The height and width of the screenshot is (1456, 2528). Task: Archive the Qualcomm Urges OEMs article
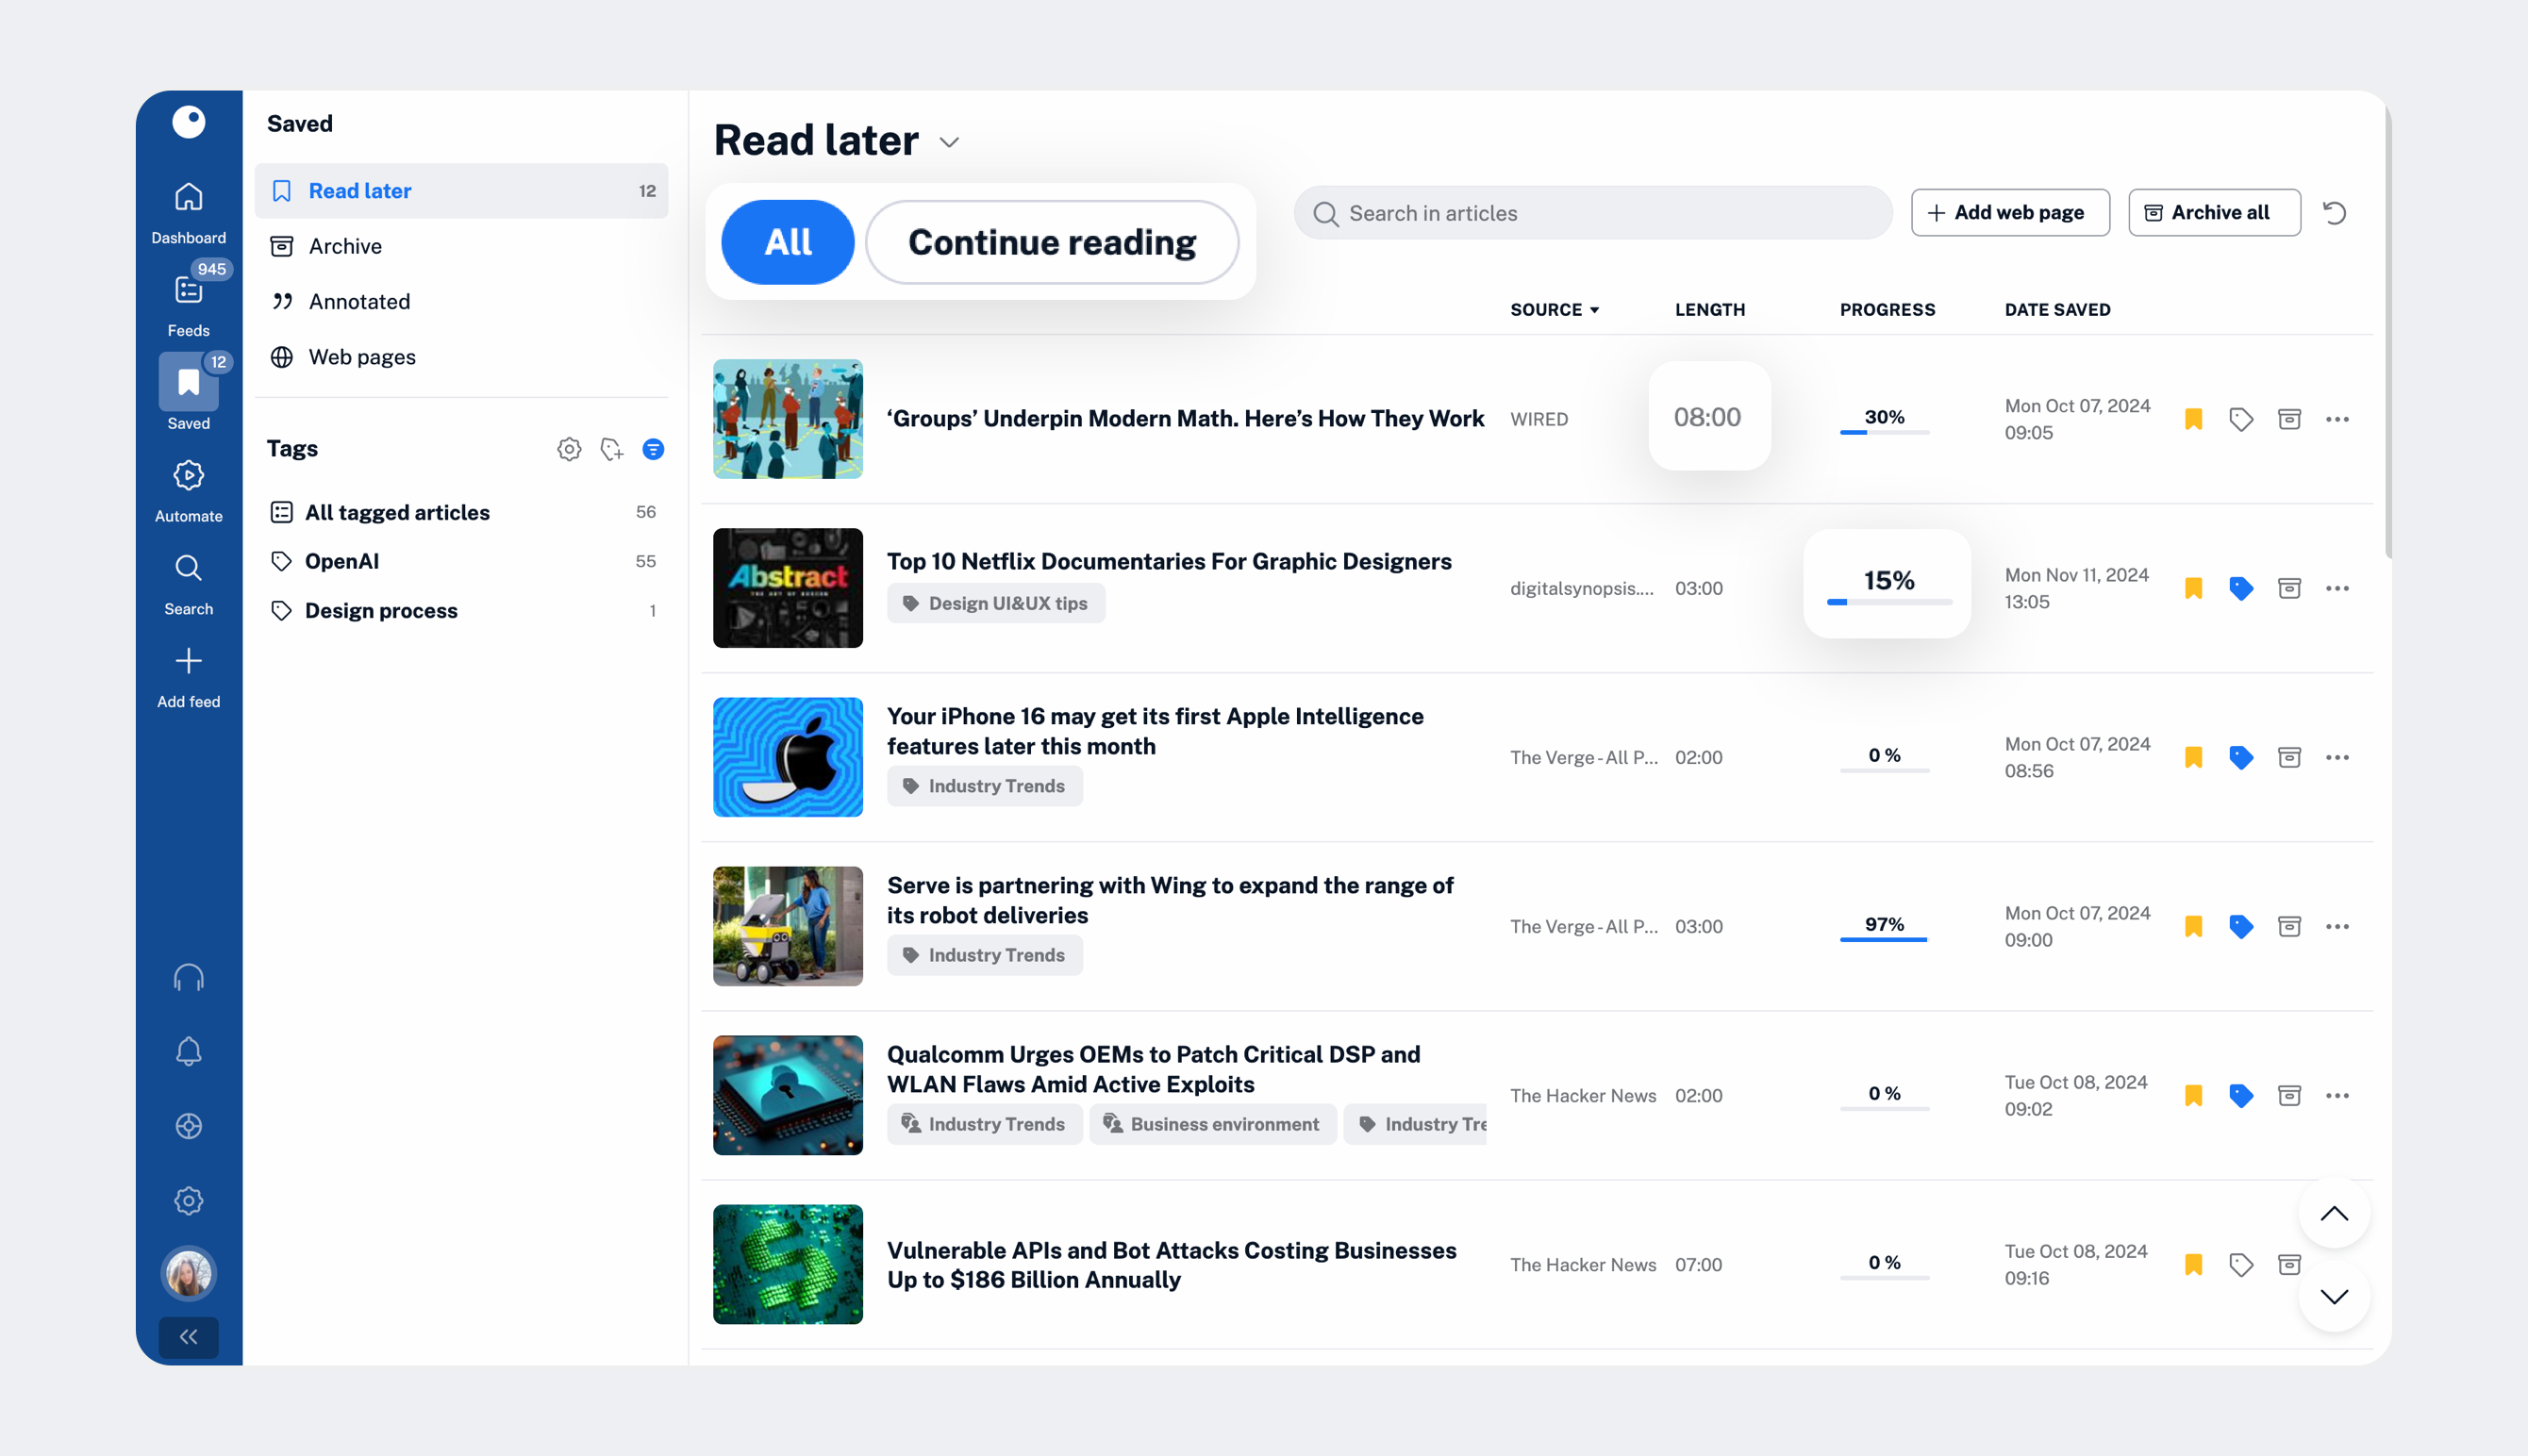(x=2289, y=1095)
